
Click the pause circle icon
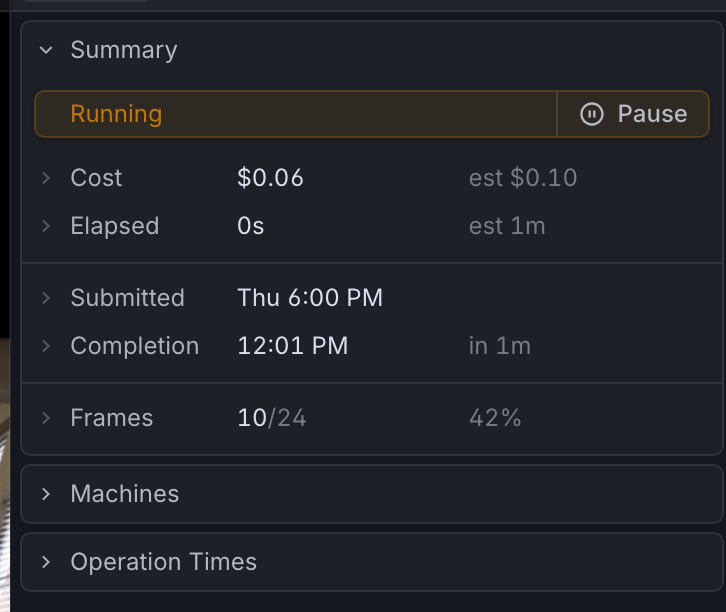[x=592, y=114]
